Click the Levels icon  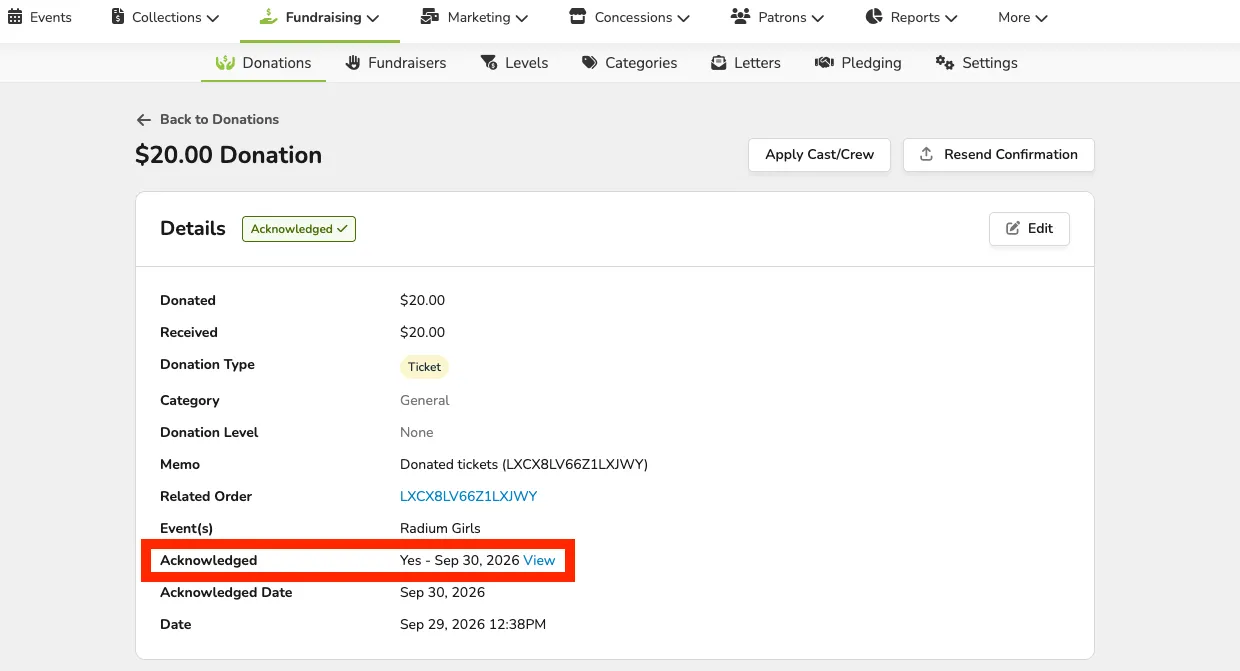point(489,63)
